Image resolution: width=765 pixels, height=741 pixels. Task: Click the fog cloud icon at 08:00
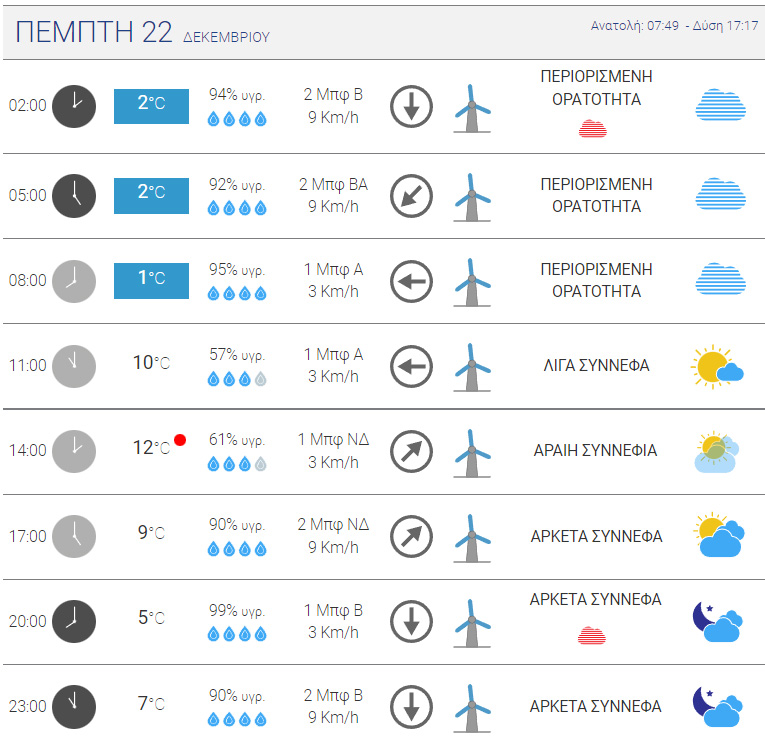[721, 279]
